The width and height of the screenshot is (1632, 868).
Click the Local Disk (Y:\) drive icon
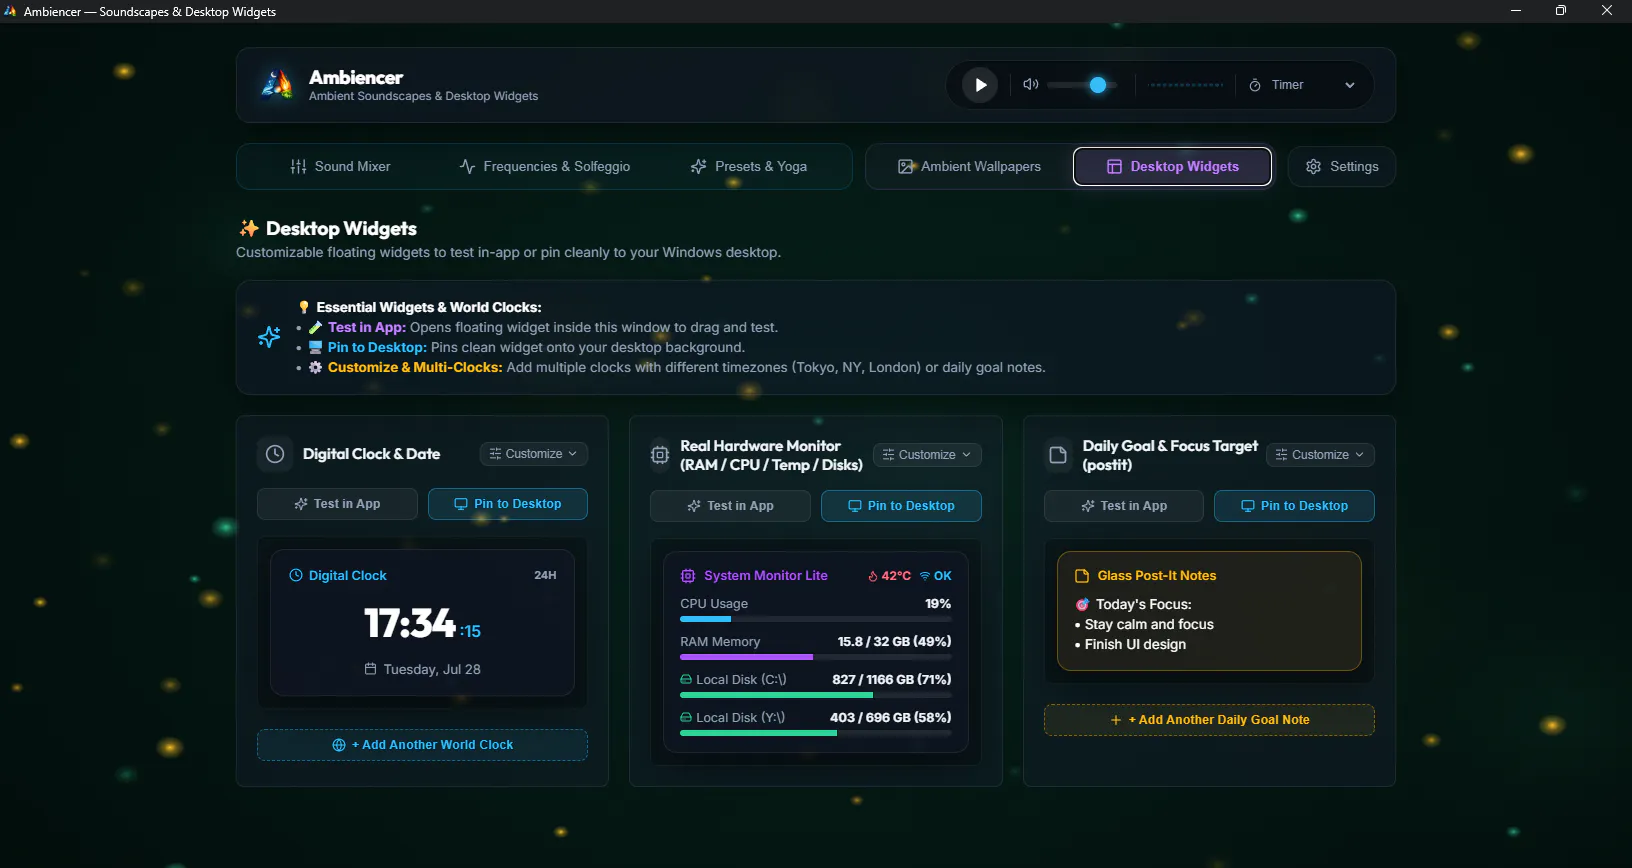point(686,718)
